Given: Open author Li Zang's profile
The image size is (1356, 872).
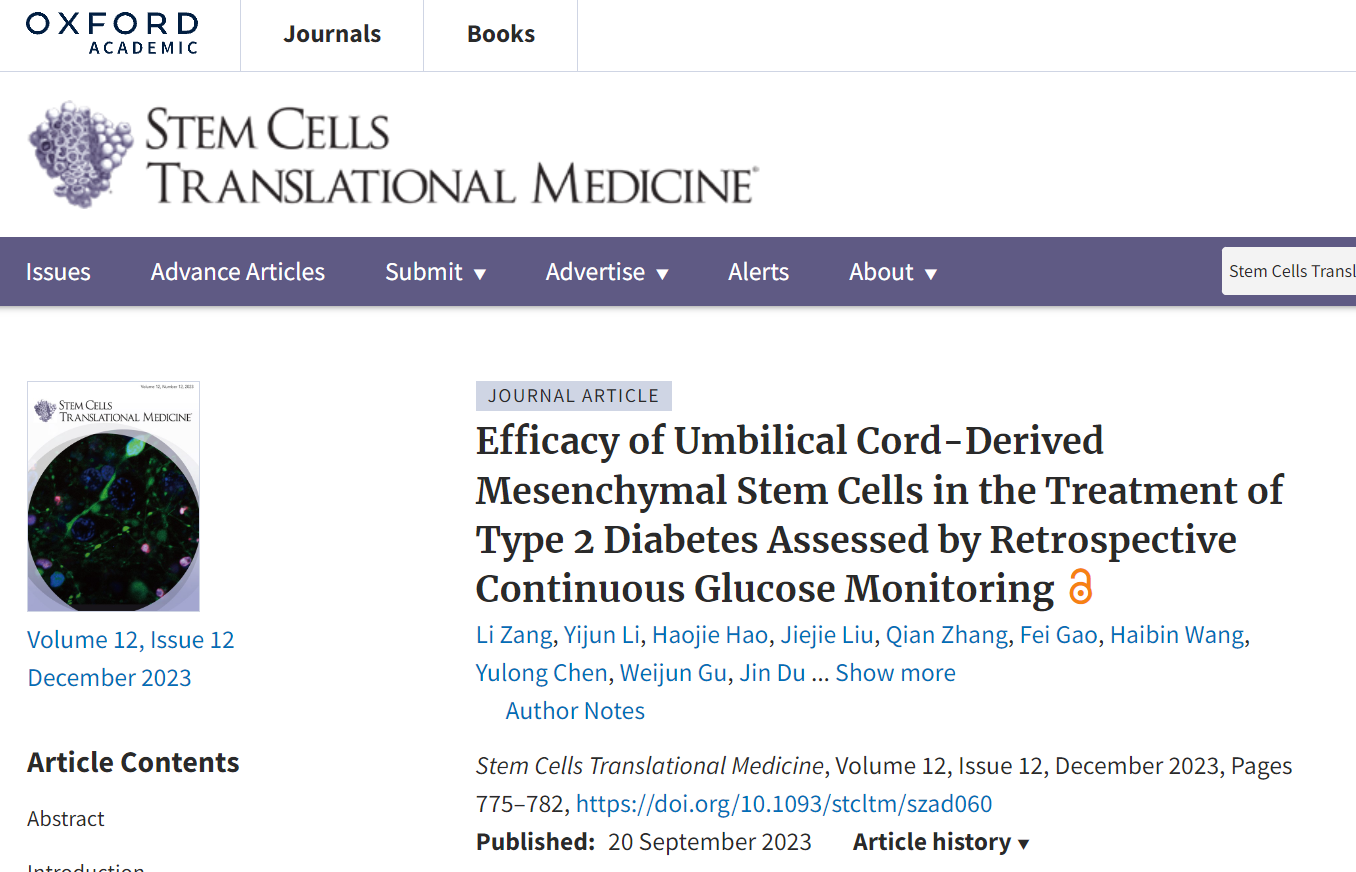Looking at the screenshot, I should point(513,635).
